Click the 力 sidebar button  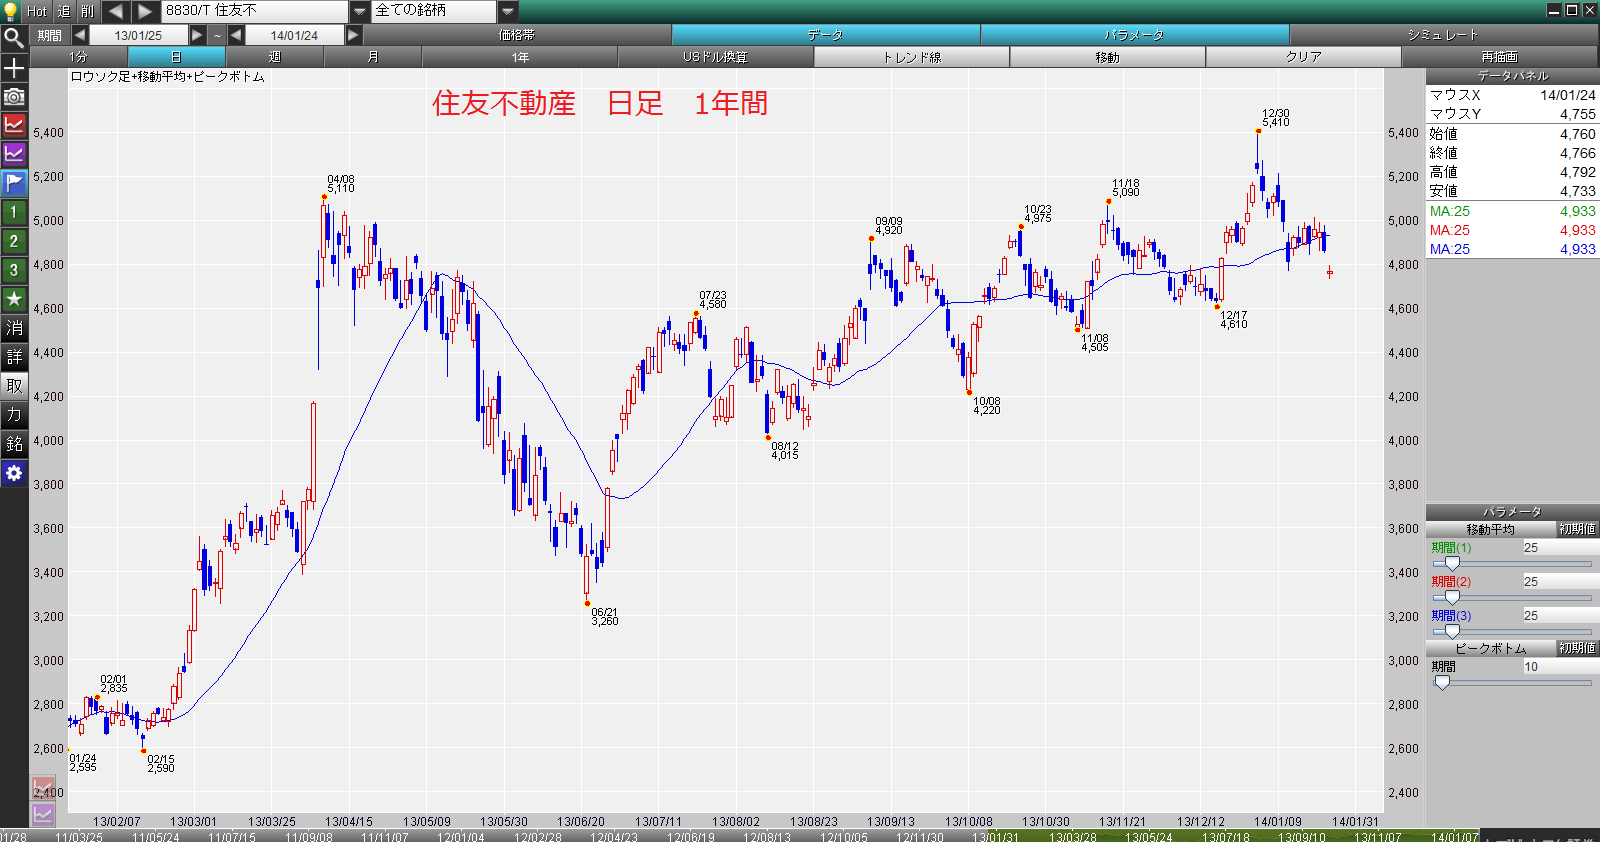(14, 415)
